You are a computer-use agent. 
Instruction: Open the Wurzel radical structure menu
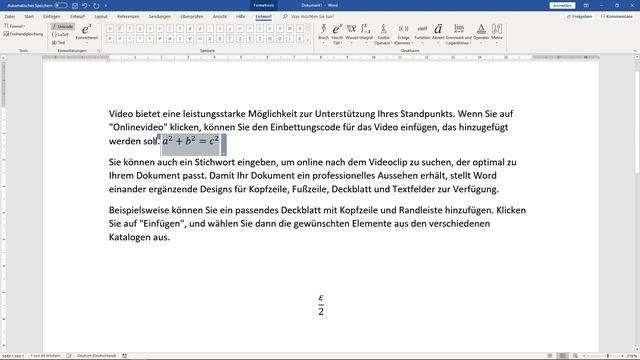coord(351,34)
